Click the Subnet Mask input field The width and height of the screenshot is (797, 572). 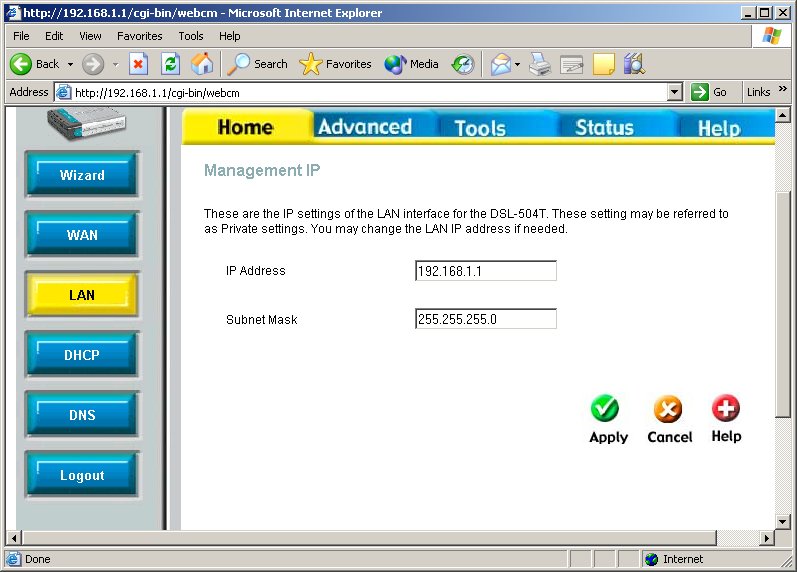486,319
